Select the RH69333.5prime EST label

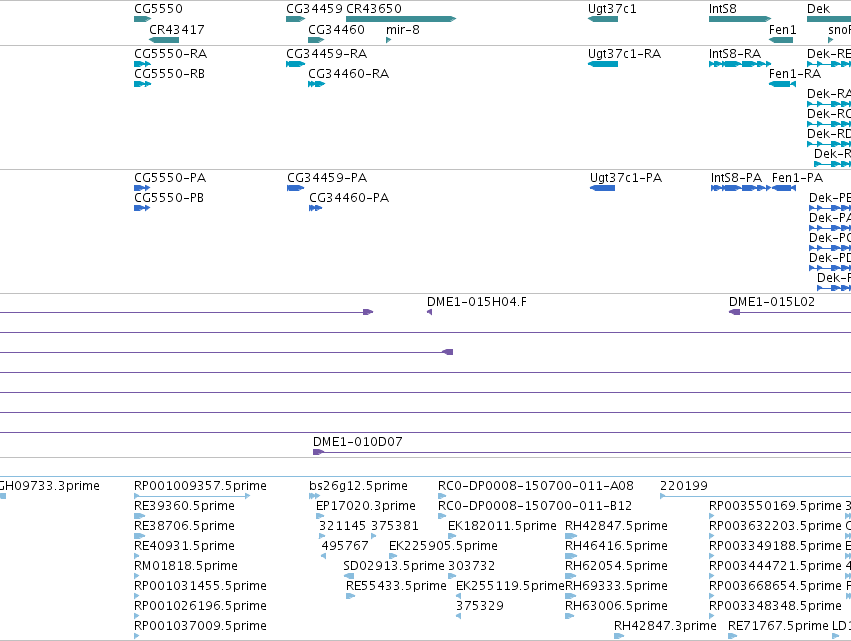(616, 586)
